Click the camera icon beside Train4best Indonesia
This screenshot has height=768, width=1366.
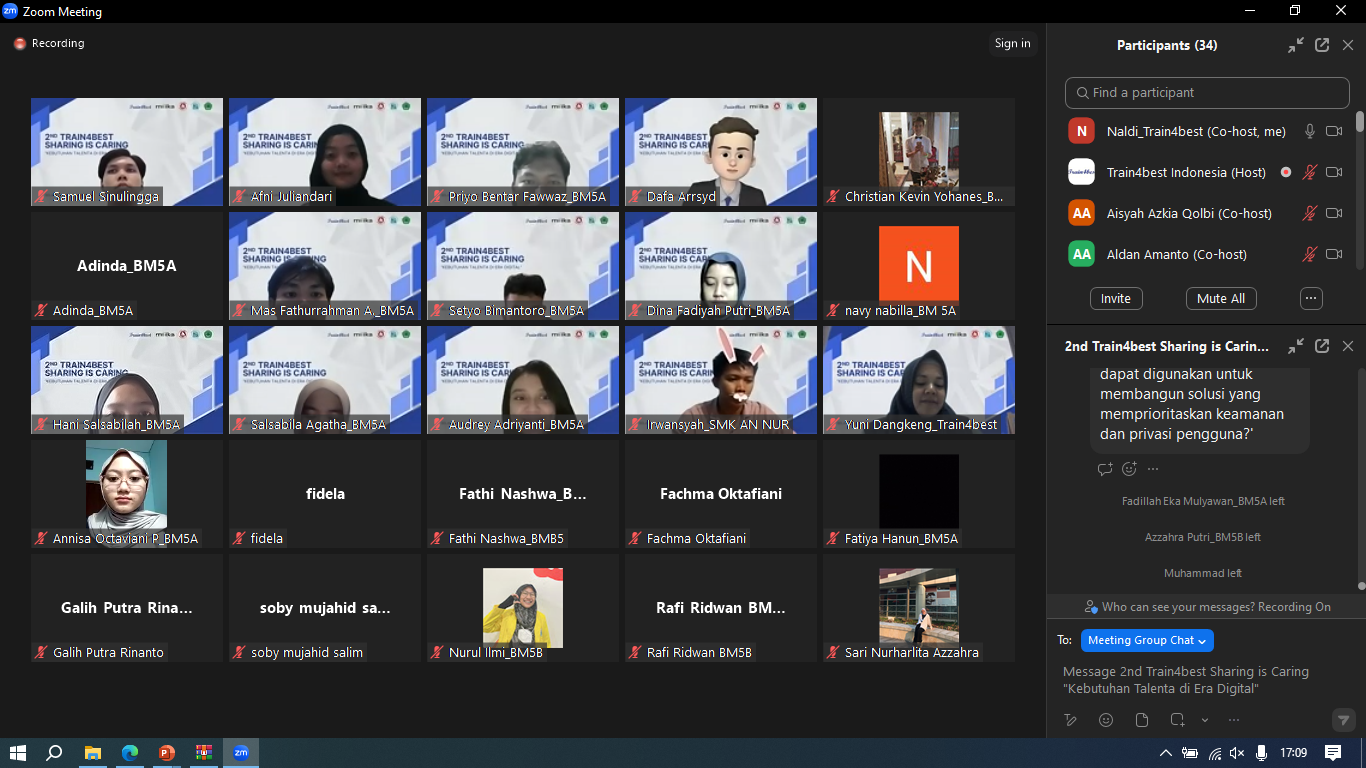coord(1335,171)
